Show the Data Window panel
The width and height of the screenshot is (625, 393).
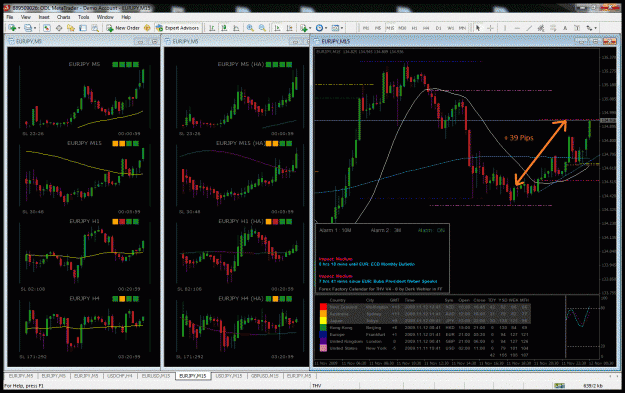pos(59,28)
